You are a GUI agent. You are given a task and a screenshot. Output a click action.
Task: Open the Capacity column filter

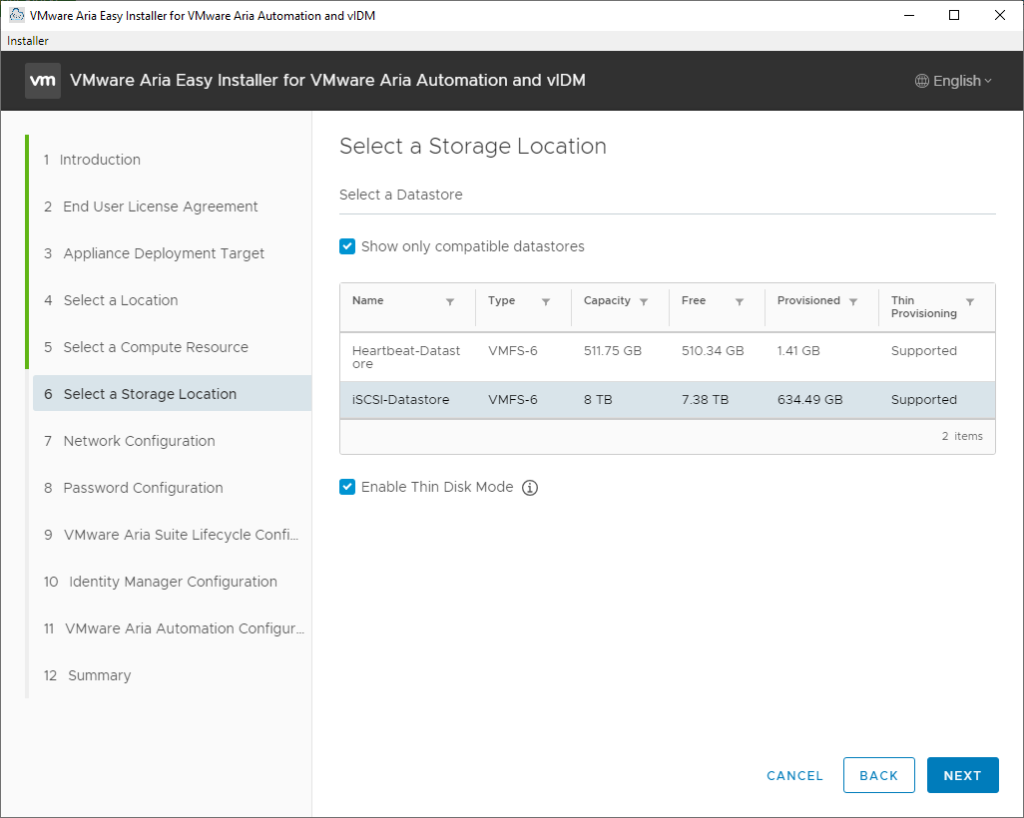tap(644, 302)
